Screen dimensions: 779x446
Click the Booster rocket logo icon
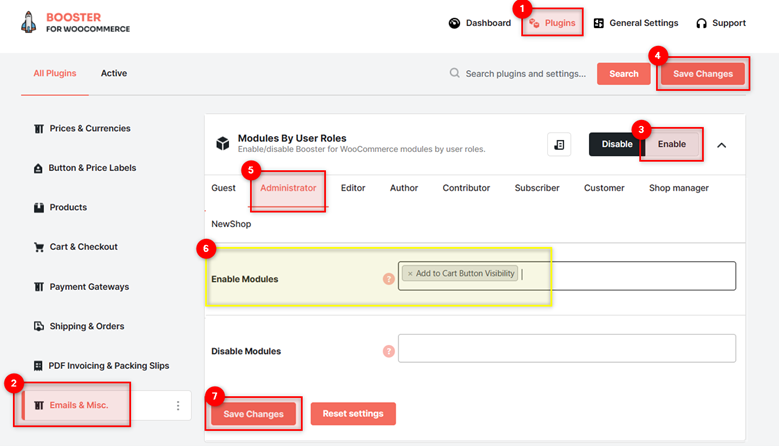(29, 22)
